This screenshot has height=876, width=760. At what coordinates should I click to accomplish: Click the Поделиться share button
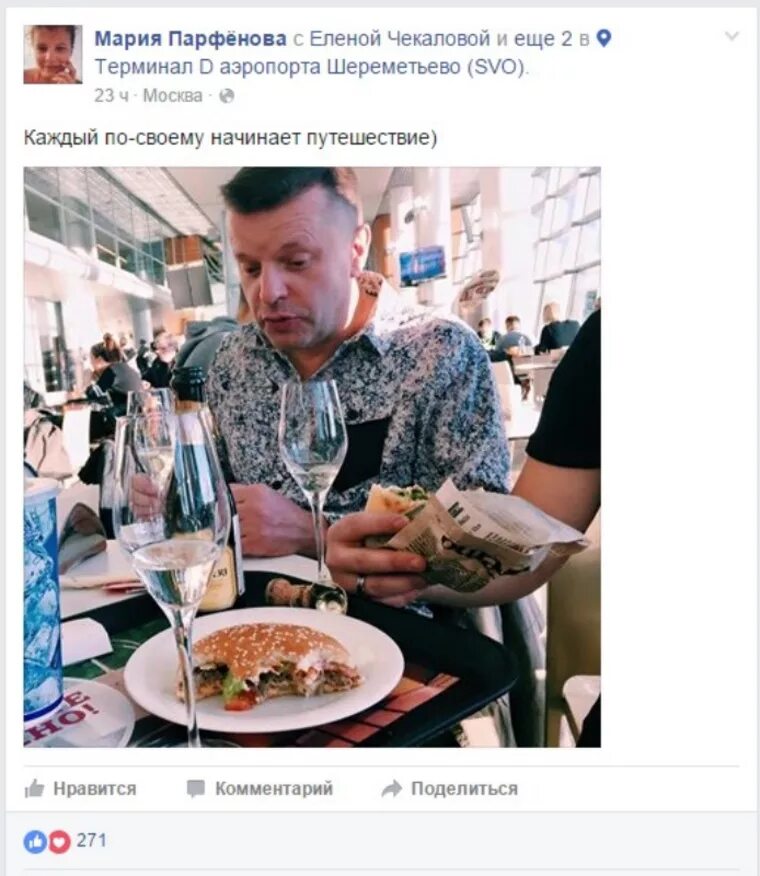(450, 789)
